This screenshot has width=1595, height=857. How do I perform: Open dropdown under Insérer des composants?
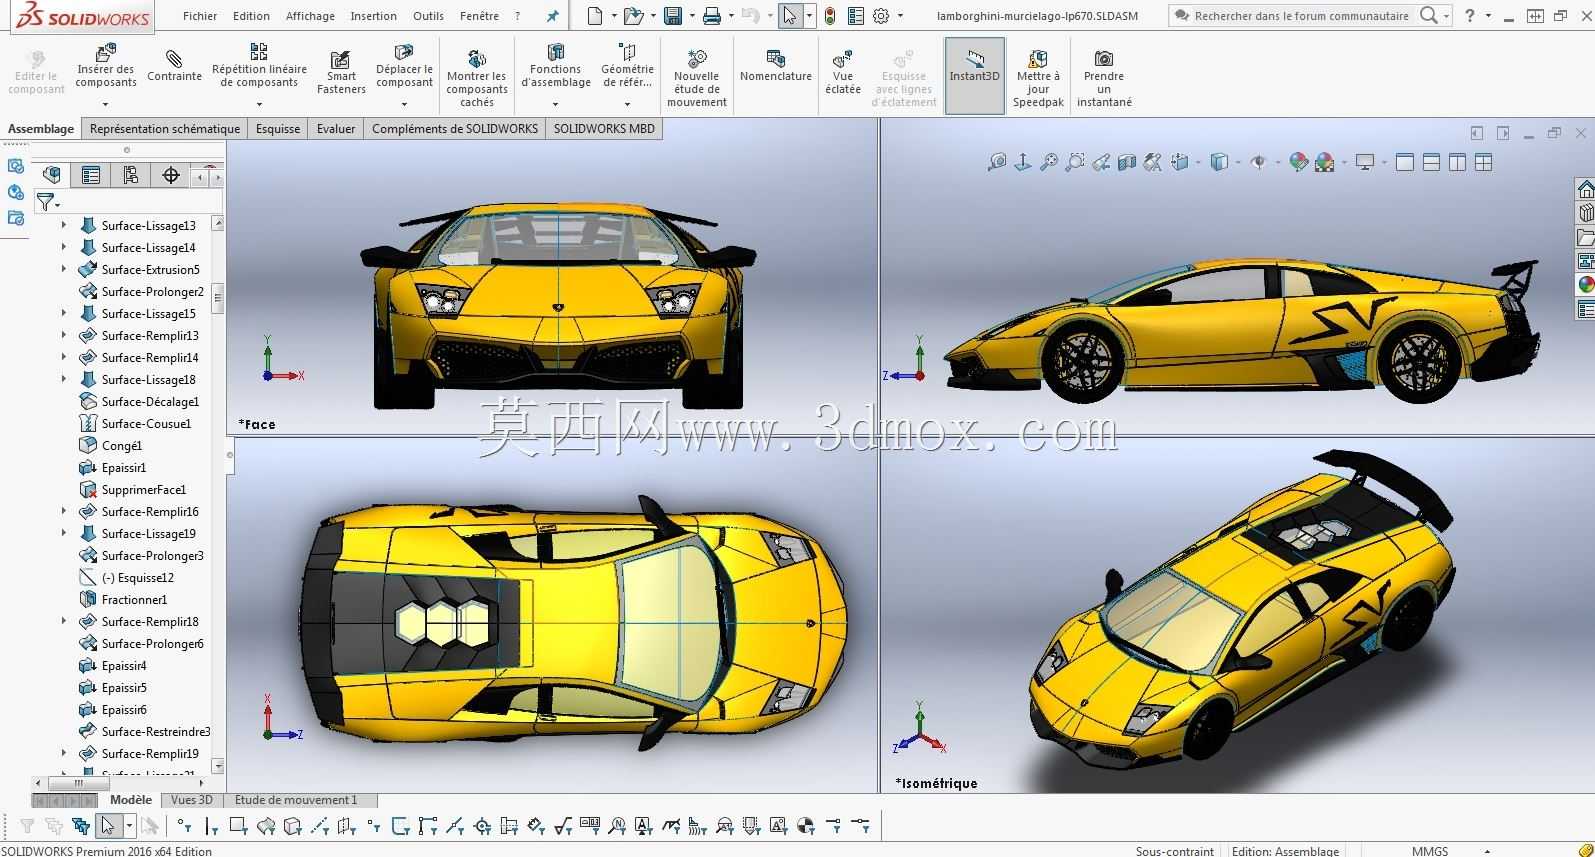105,103
